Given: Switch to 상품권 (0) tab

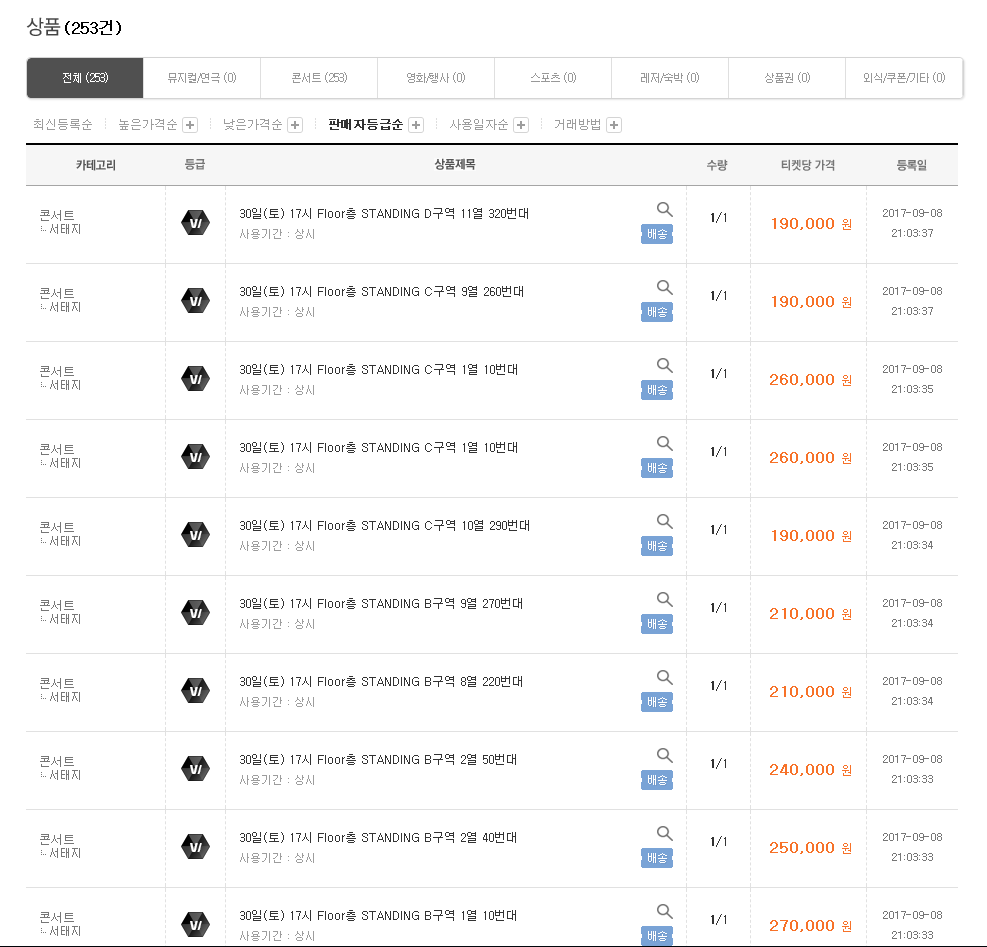Looking at the screenshot, I should [x=787, y=78].
